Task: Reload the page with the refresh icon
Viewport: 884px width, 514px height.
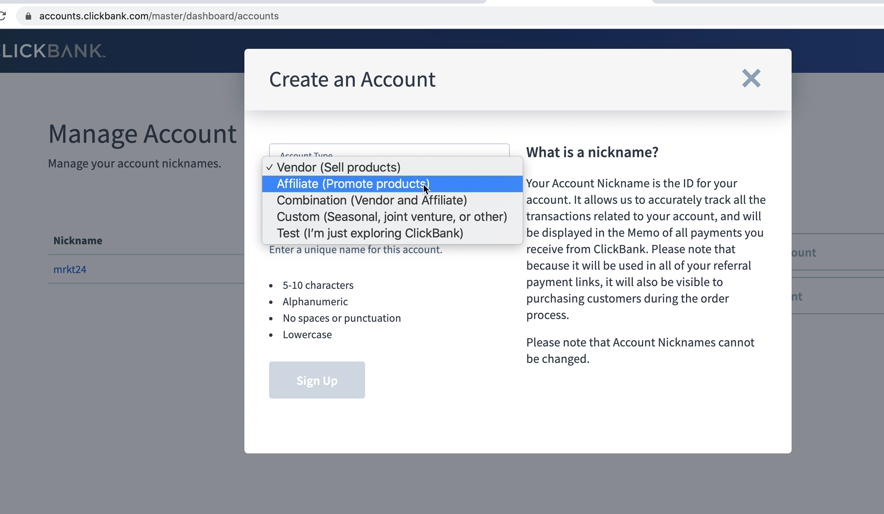Action: pos(3,16)
